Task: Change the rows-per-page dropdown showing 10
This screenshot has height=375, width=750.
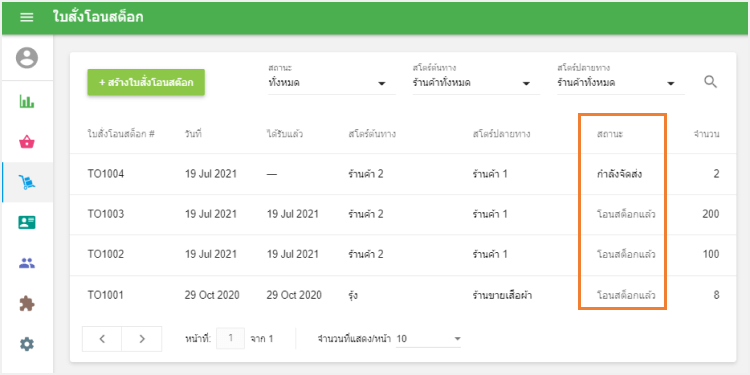Action: [x=429, y=339]
